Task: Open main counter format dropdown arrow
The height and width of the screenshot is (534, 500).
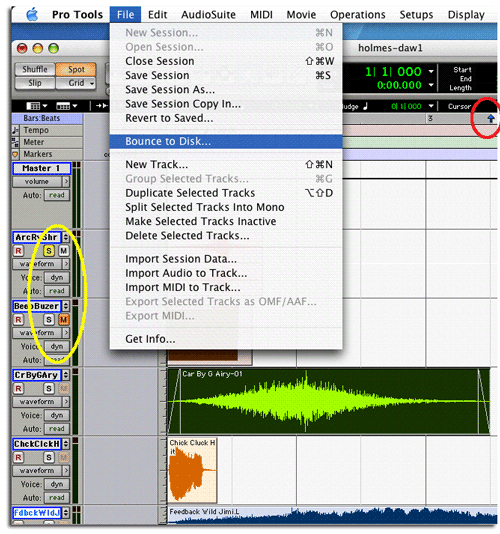Action: [431, 72]
